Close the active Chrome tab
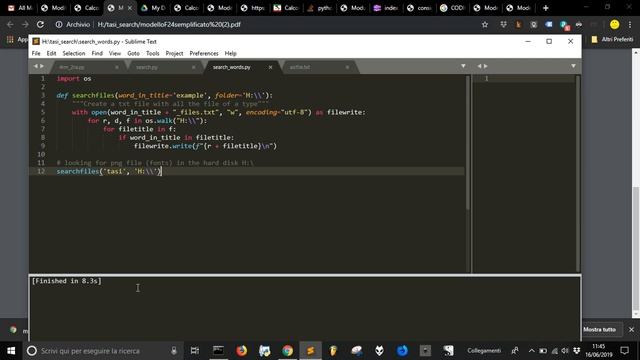Image resolution: width=640 pixels, height=360 pixels. [130, 8]
